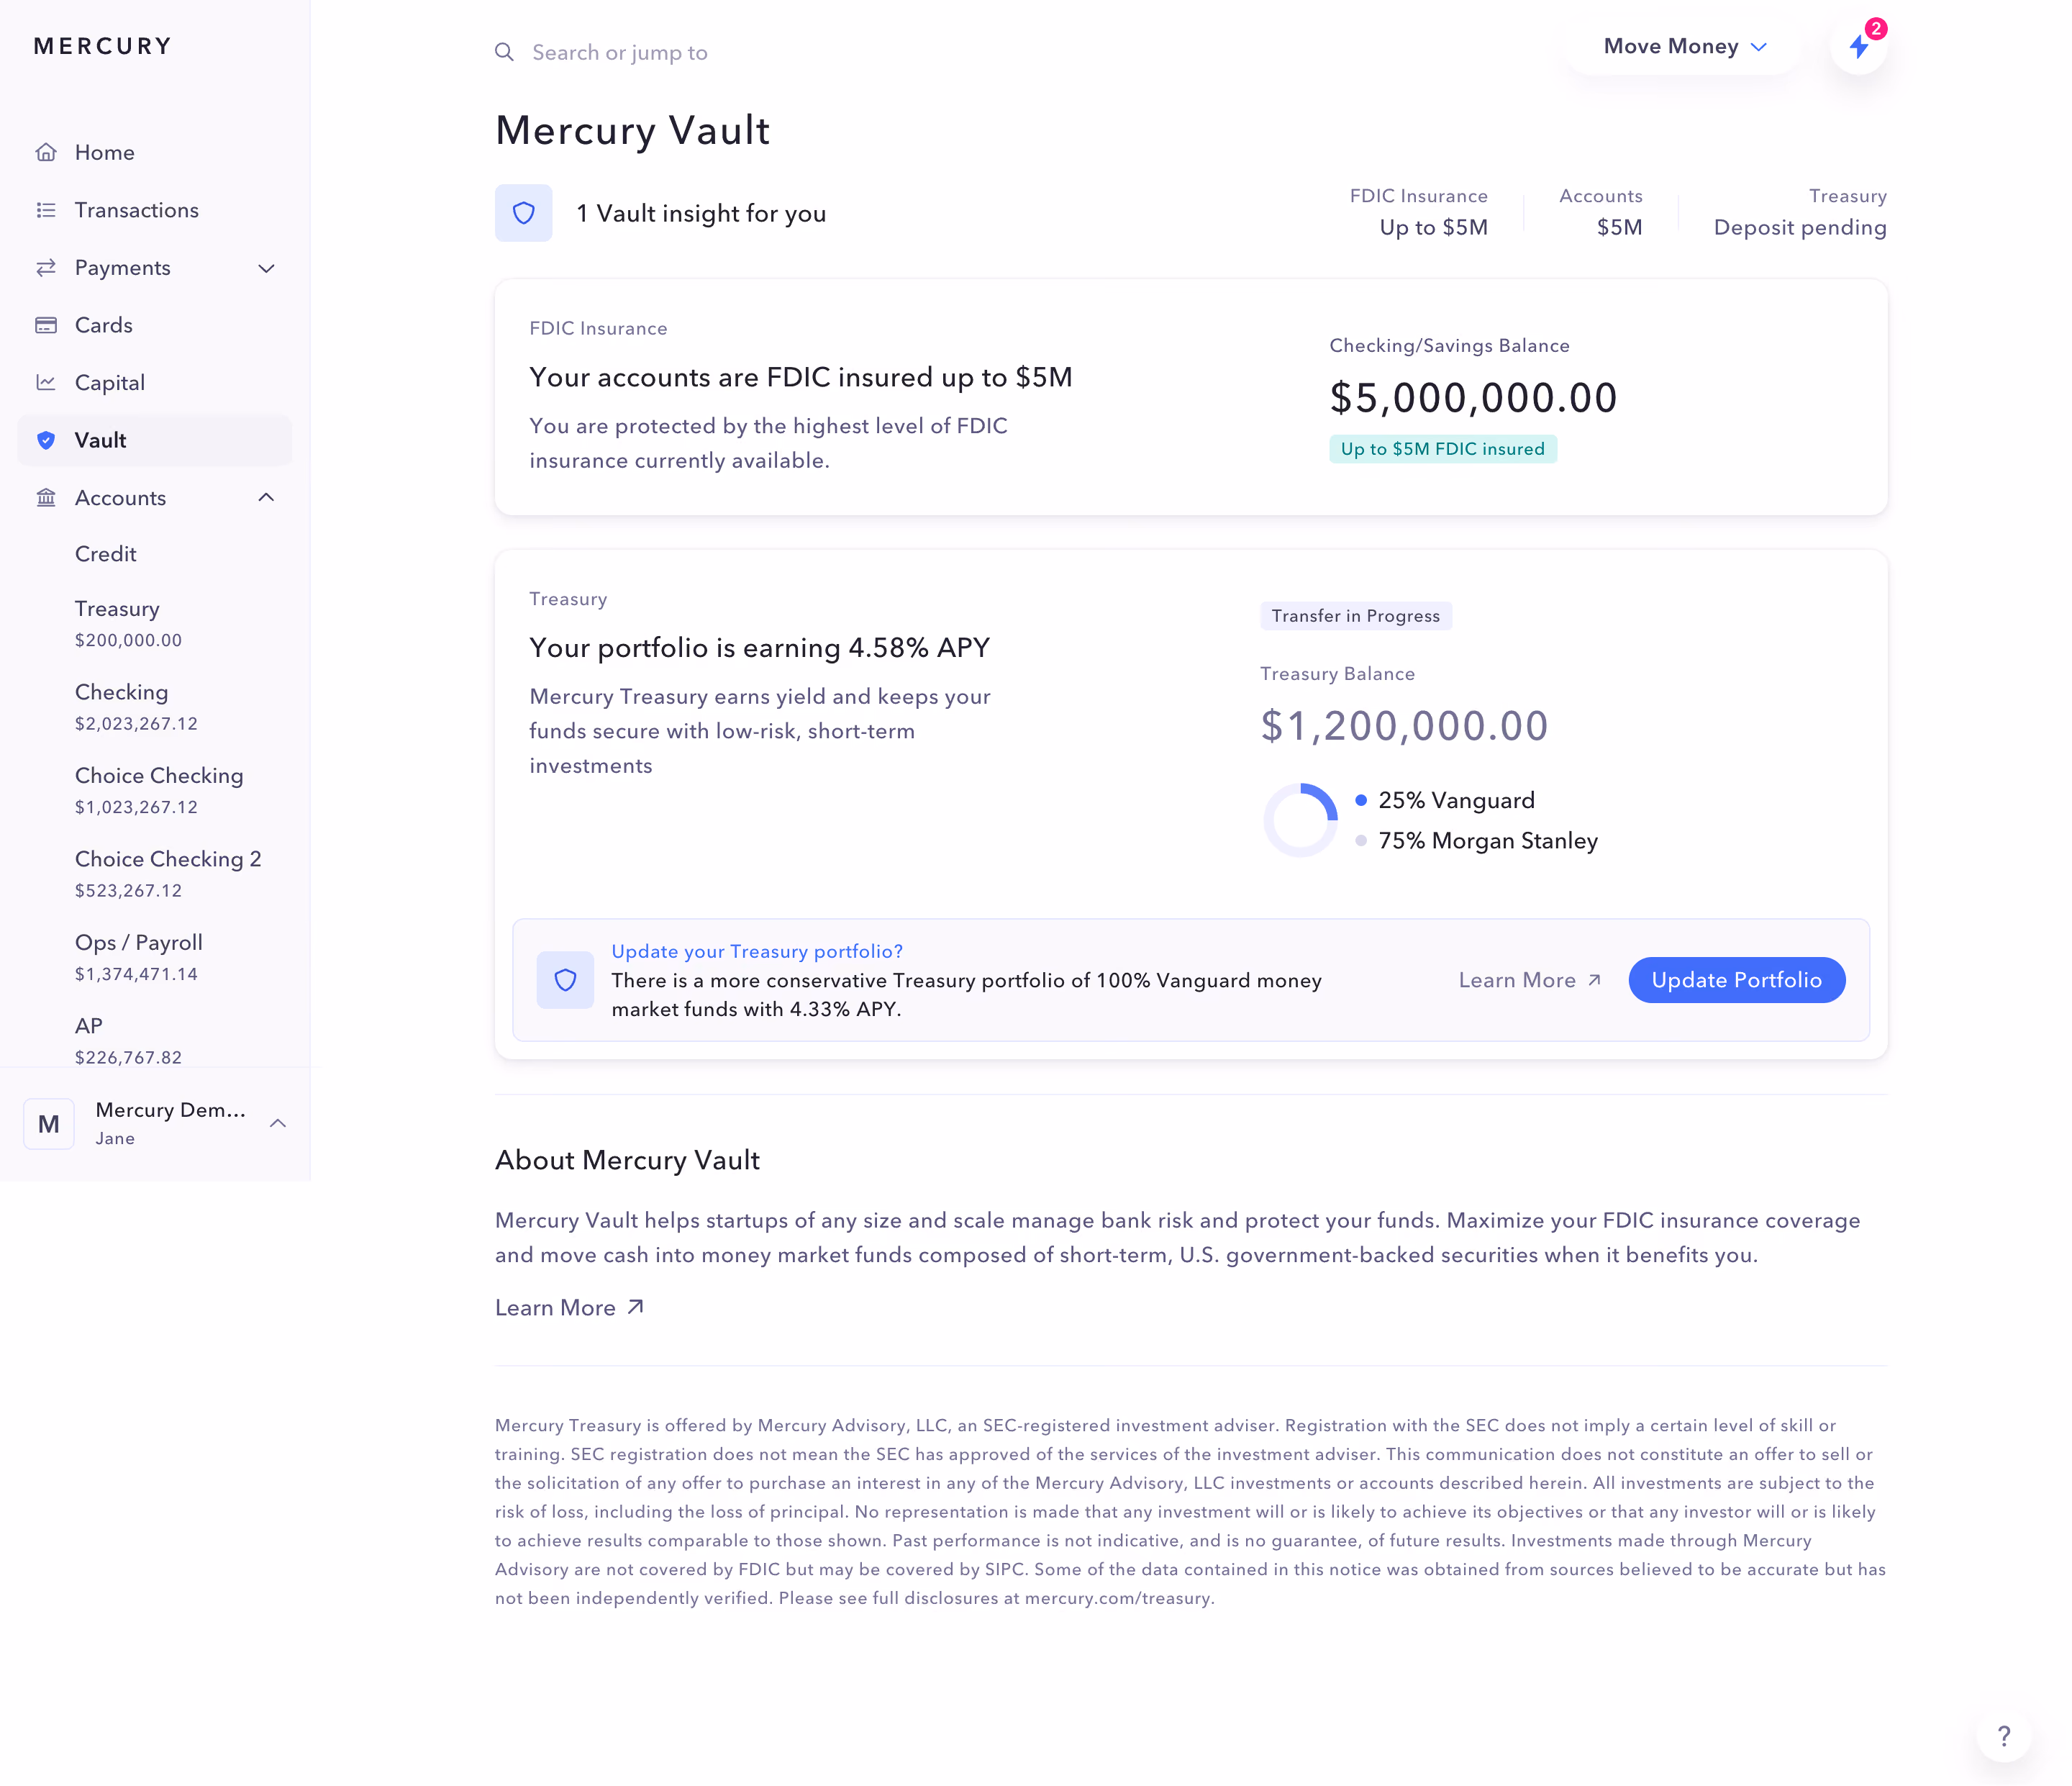Screen dimensions: 2072x1786
Task: Open the Ops / Payroll account
Action: click(139, 957)
